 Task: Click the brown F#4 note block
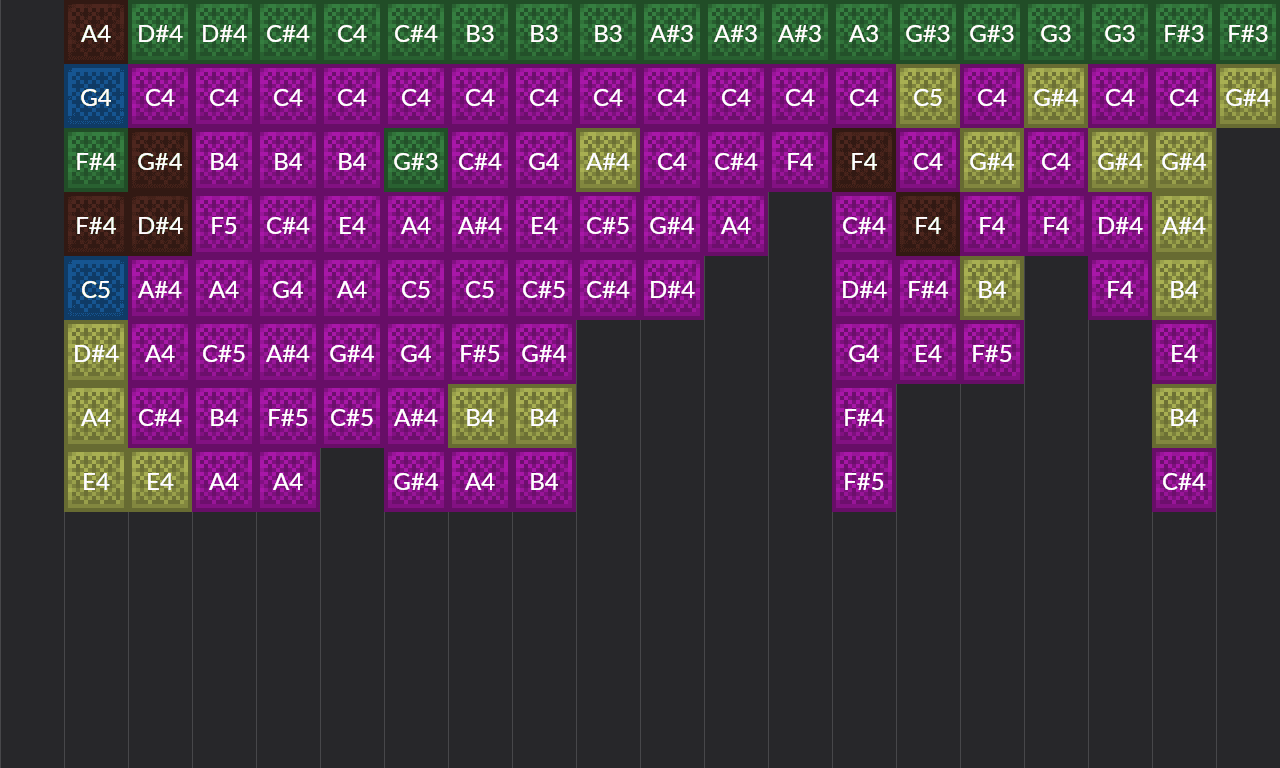pyautogui.click(x=96, y=225)
